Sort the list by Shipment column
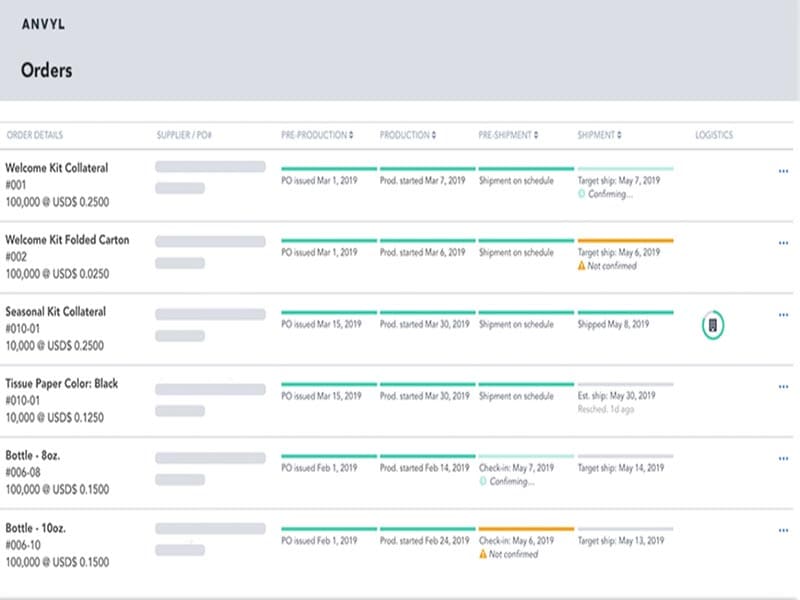This screenshot has height=600, width=800. (x=600, y=135)
